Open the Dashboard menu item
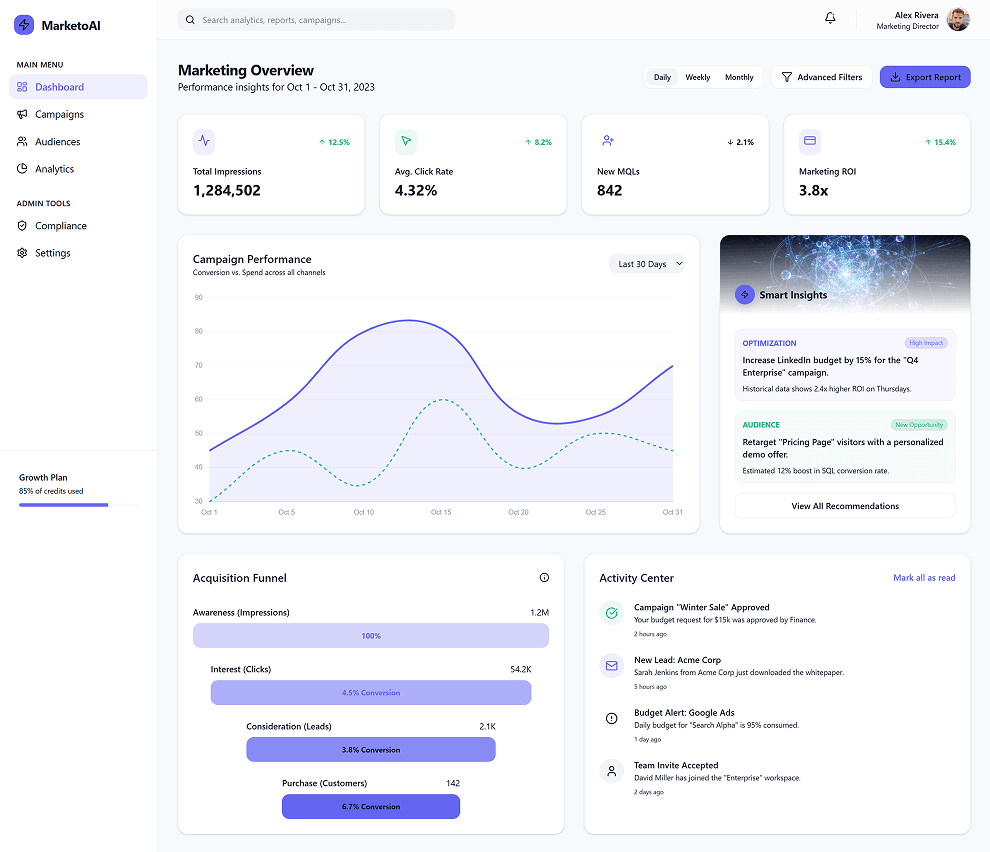 (78, 87)
